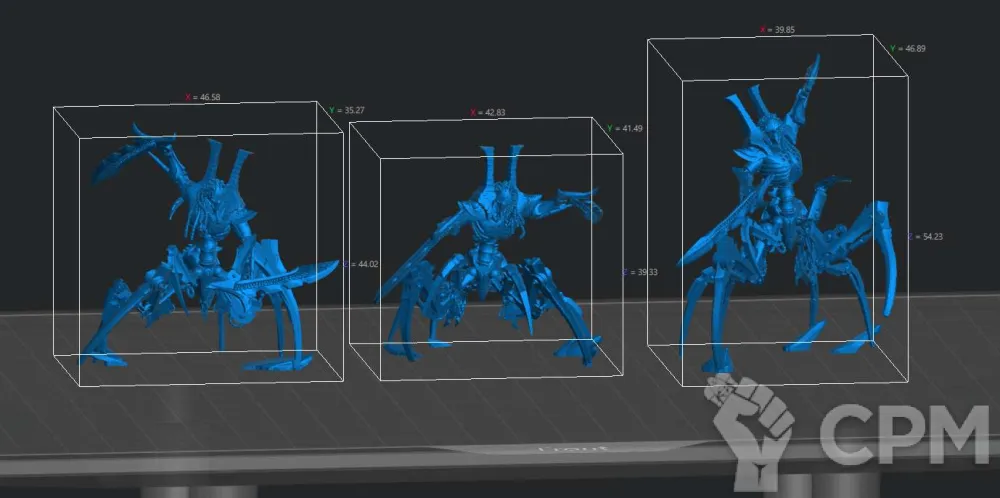Click the middle model's twin back spines
The width and height of the screenshot is (1000, 498).
500,166
